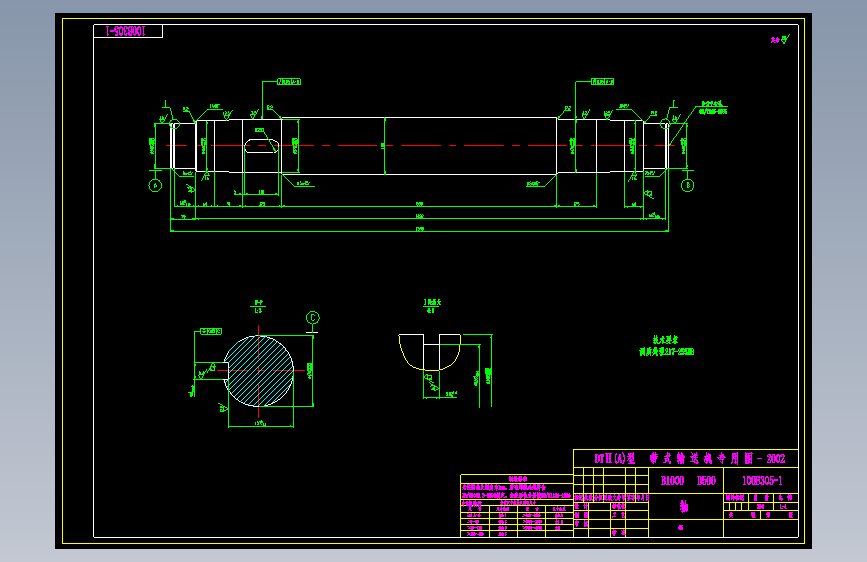Screen dimensions: 867x562
Task: Click the overall length dimension line under the shaft
Action: point(420,231)
